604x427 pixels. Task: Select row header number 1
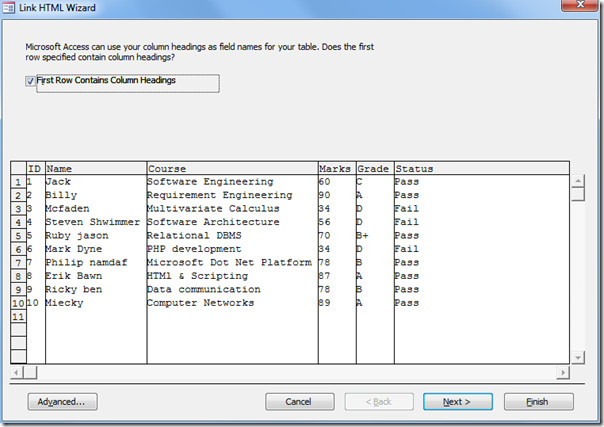click(18, 182)
